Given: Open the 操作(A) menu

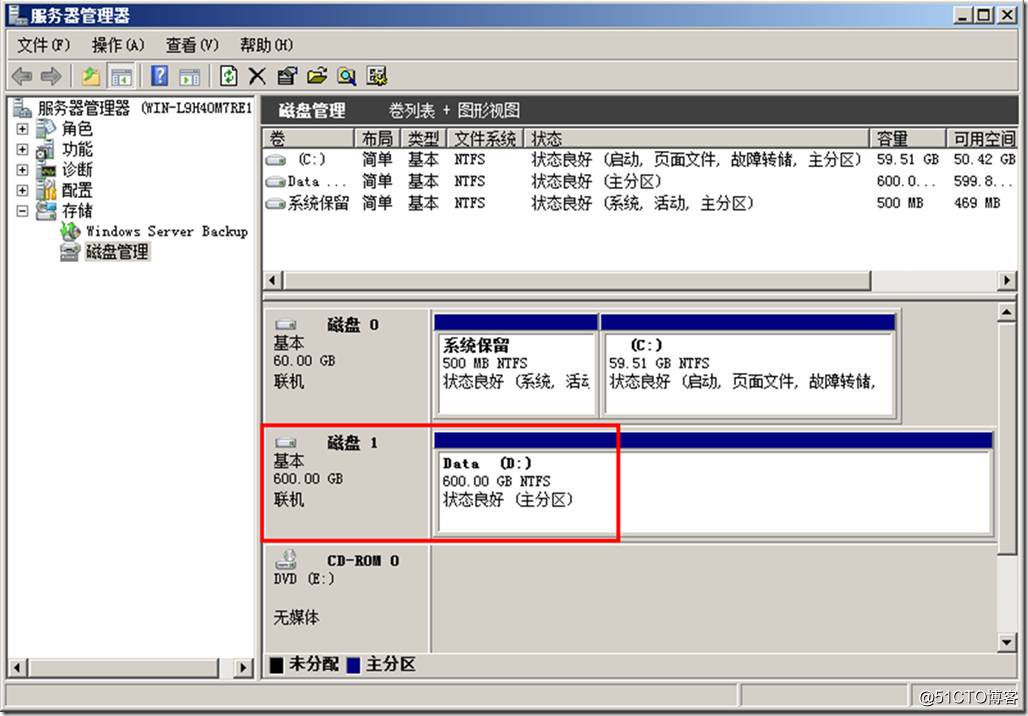Looking at the screenshot, I should (x=118, y=45).
